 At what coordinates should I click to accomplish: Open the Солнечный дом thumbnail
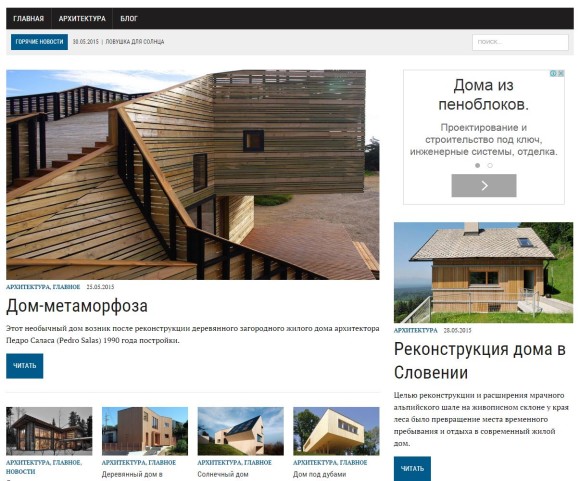(240, 431)
